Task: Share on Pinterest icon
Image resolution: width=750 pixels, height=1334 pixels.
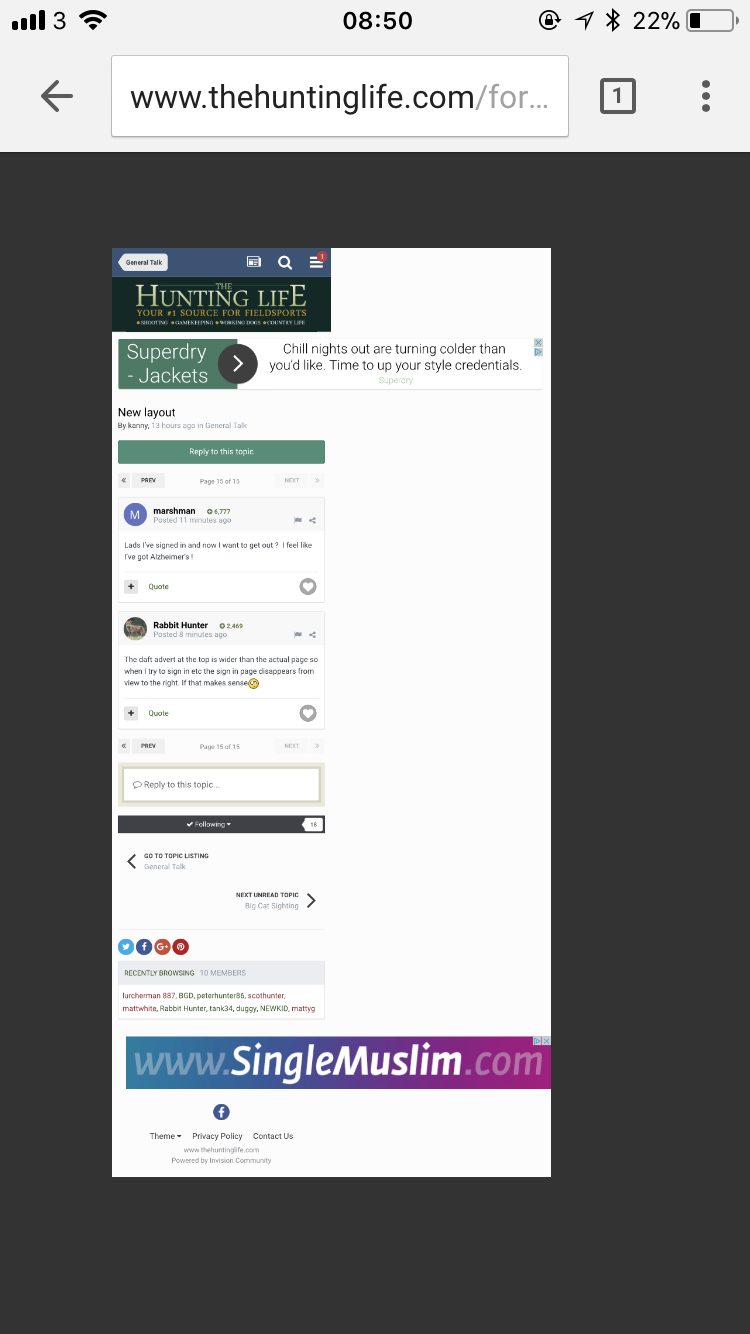Action: (x=181, y=947)
